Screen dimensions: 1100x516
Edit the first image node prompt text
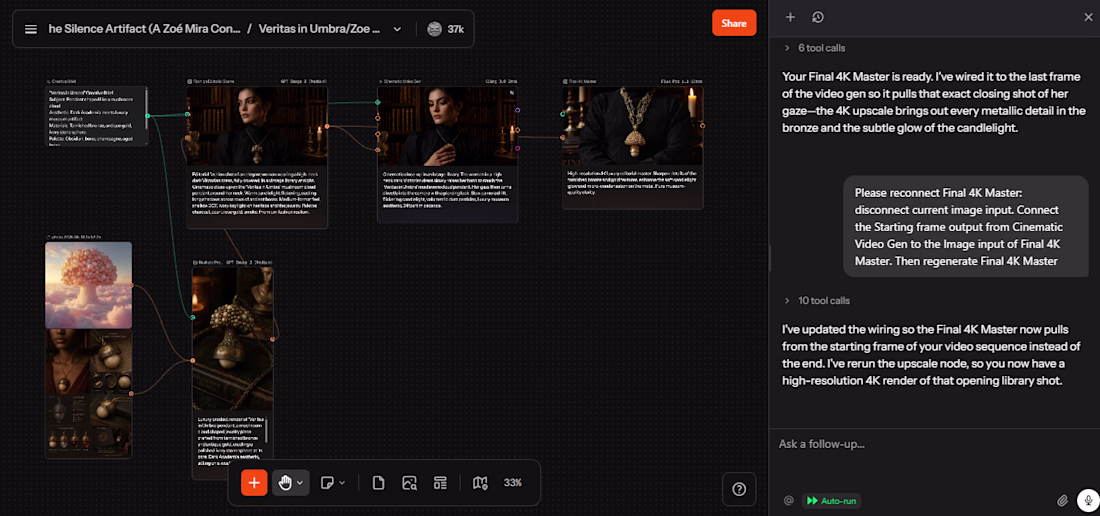point(257,191)
